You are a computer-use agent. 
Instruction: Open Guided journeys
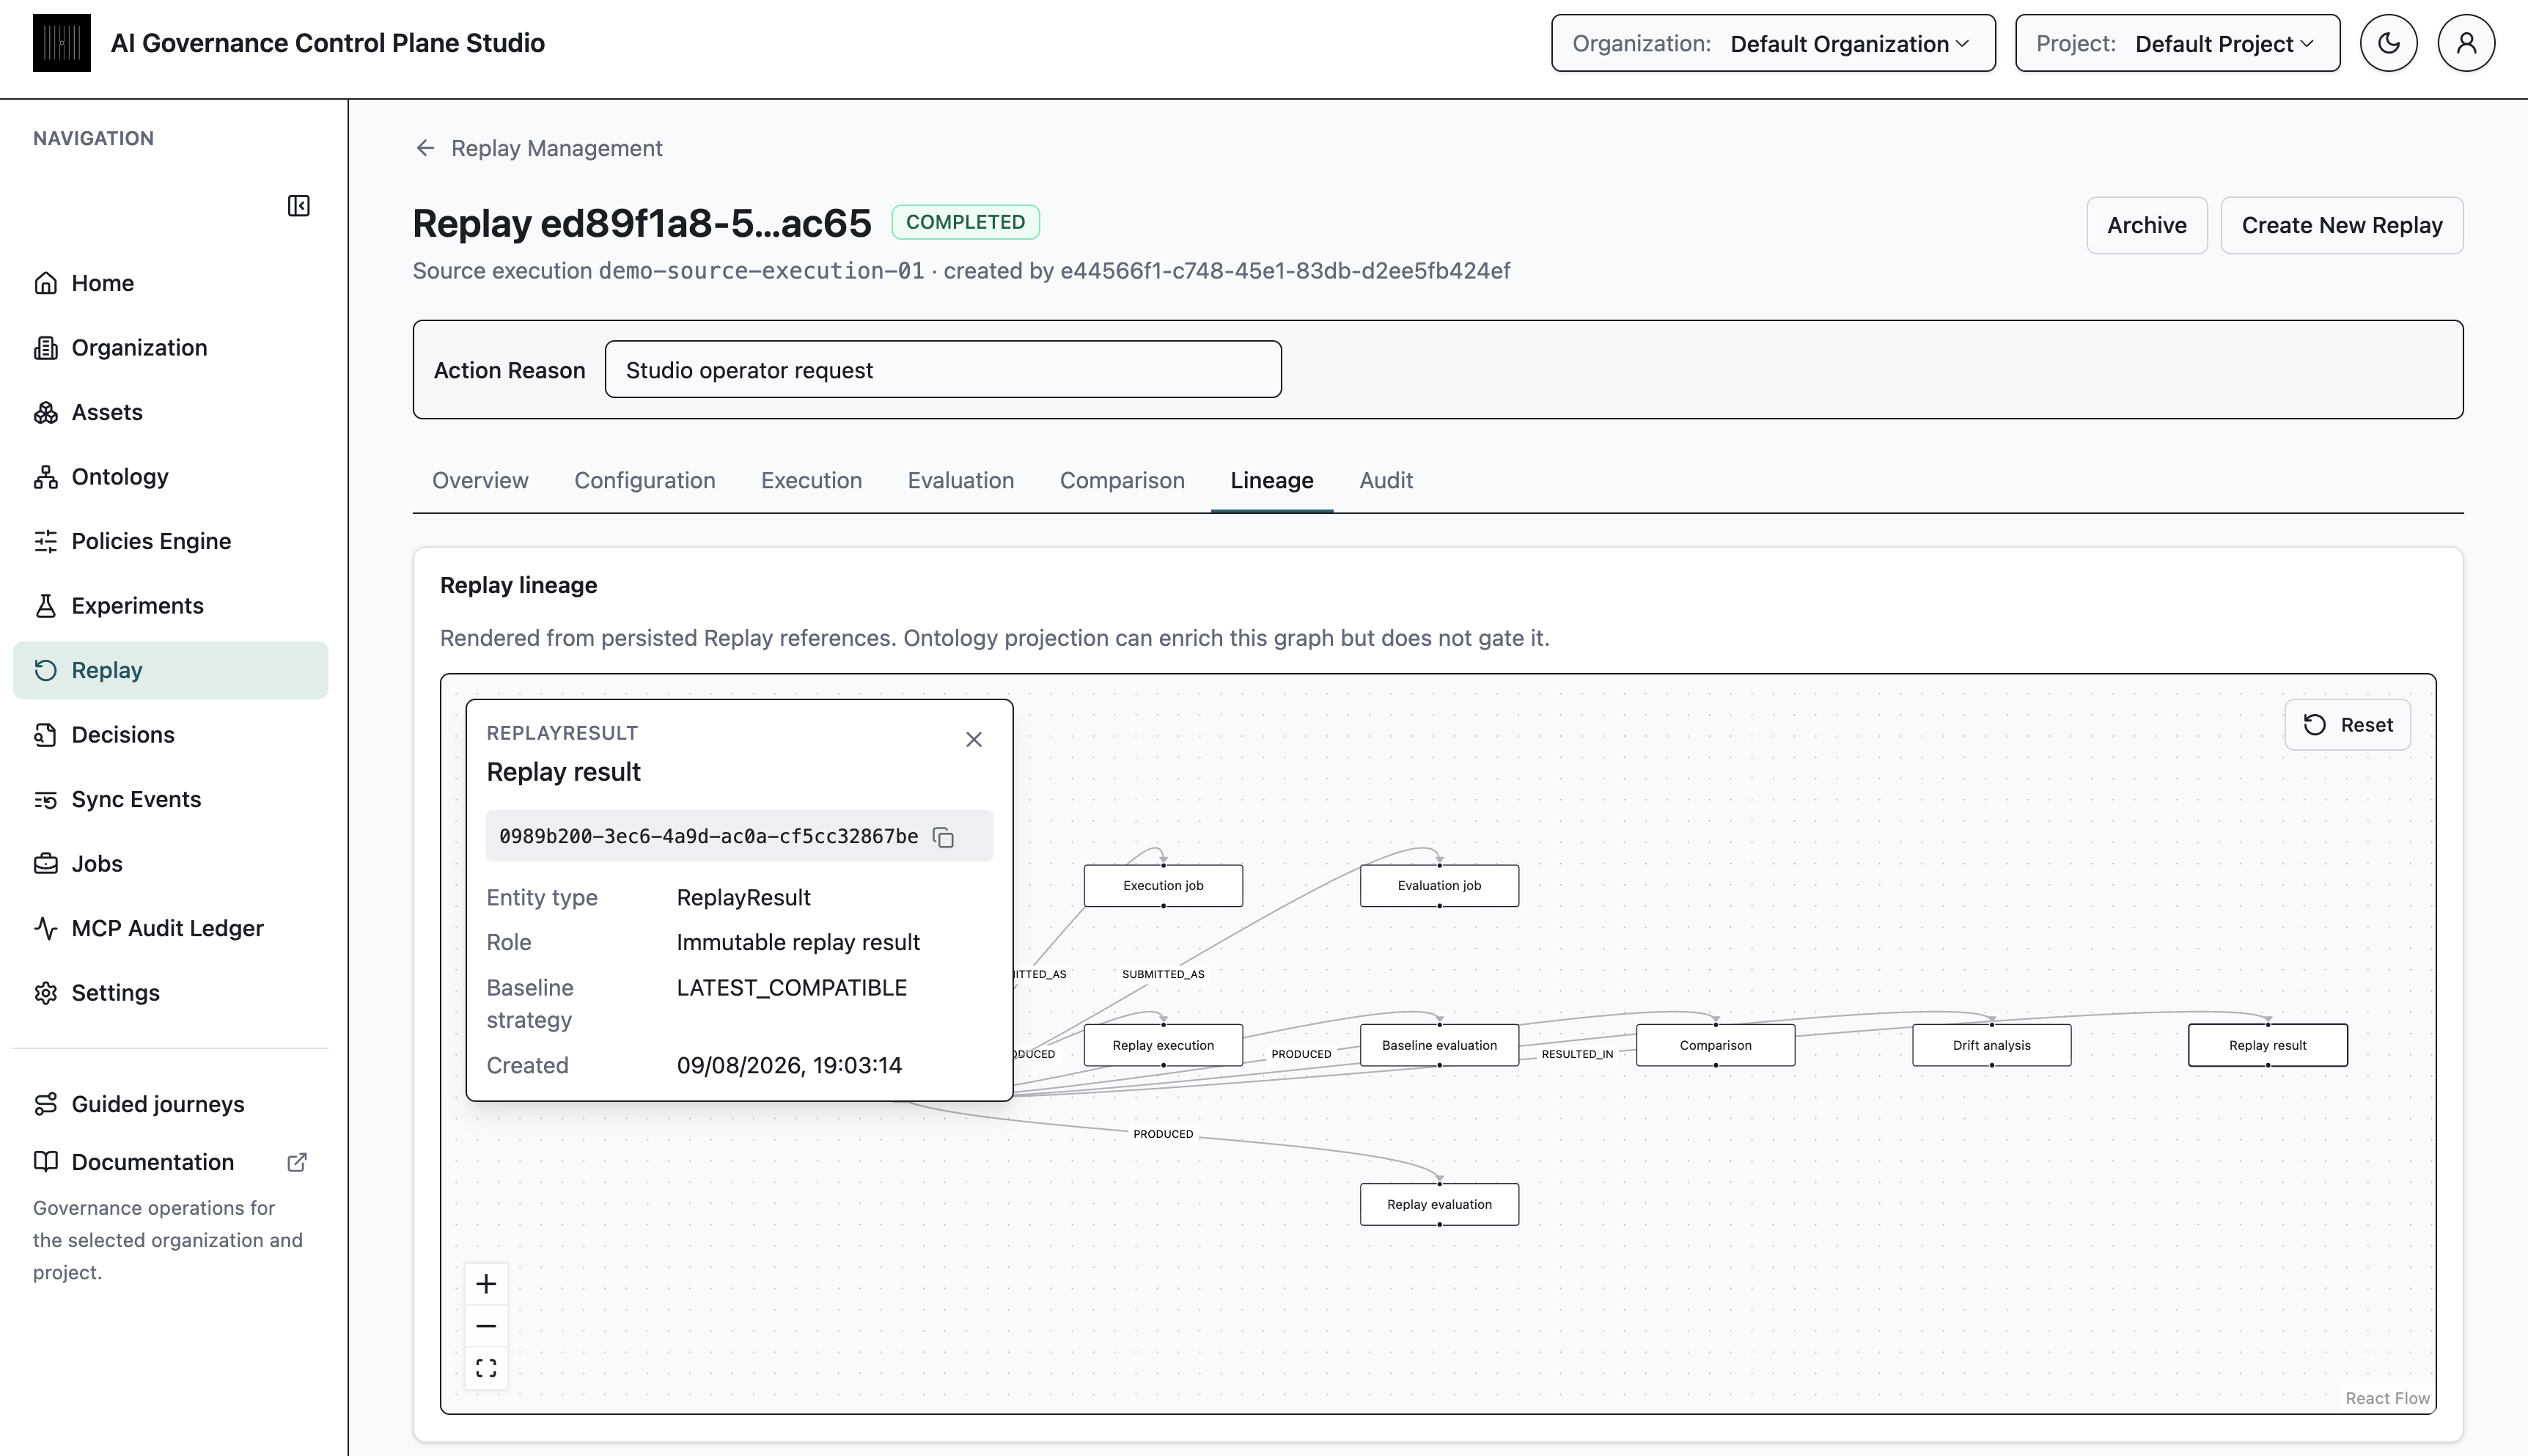(170, 1104)
